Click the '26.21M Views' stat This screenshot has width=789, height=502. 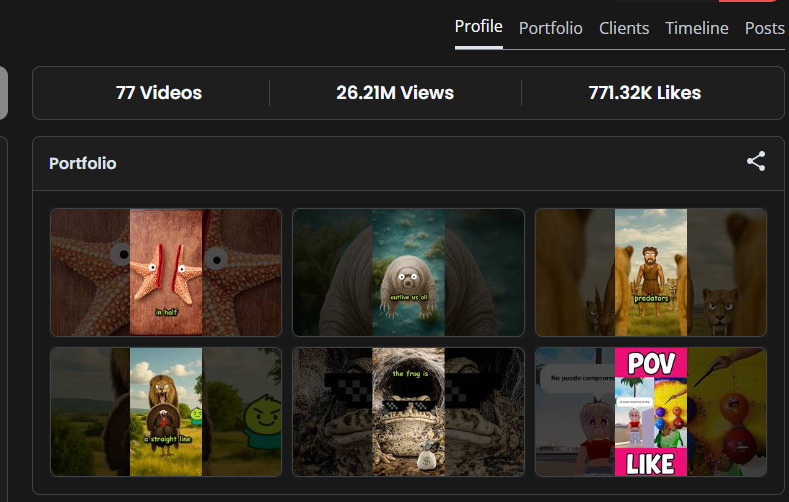395,93
